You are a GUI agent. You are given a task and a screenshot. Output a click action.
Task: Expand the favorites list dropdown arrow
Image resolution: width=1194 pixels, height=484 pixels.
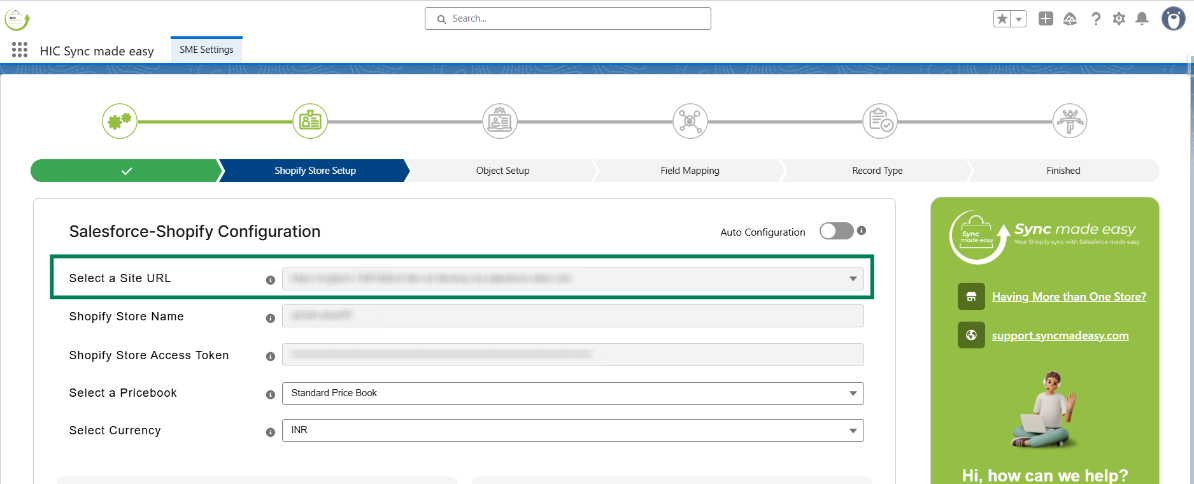[1019, 19]
